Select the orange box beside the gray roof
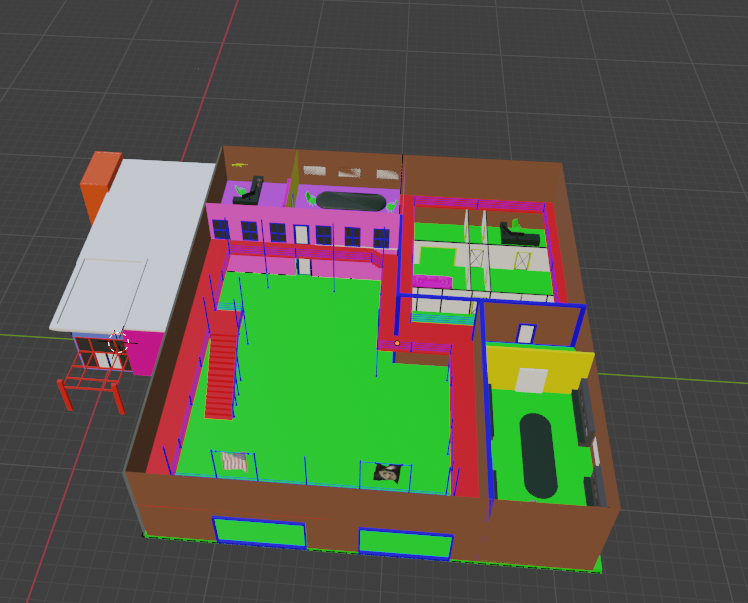The height and width of the screenshot is (603, 748). click(x=100, y=186)
